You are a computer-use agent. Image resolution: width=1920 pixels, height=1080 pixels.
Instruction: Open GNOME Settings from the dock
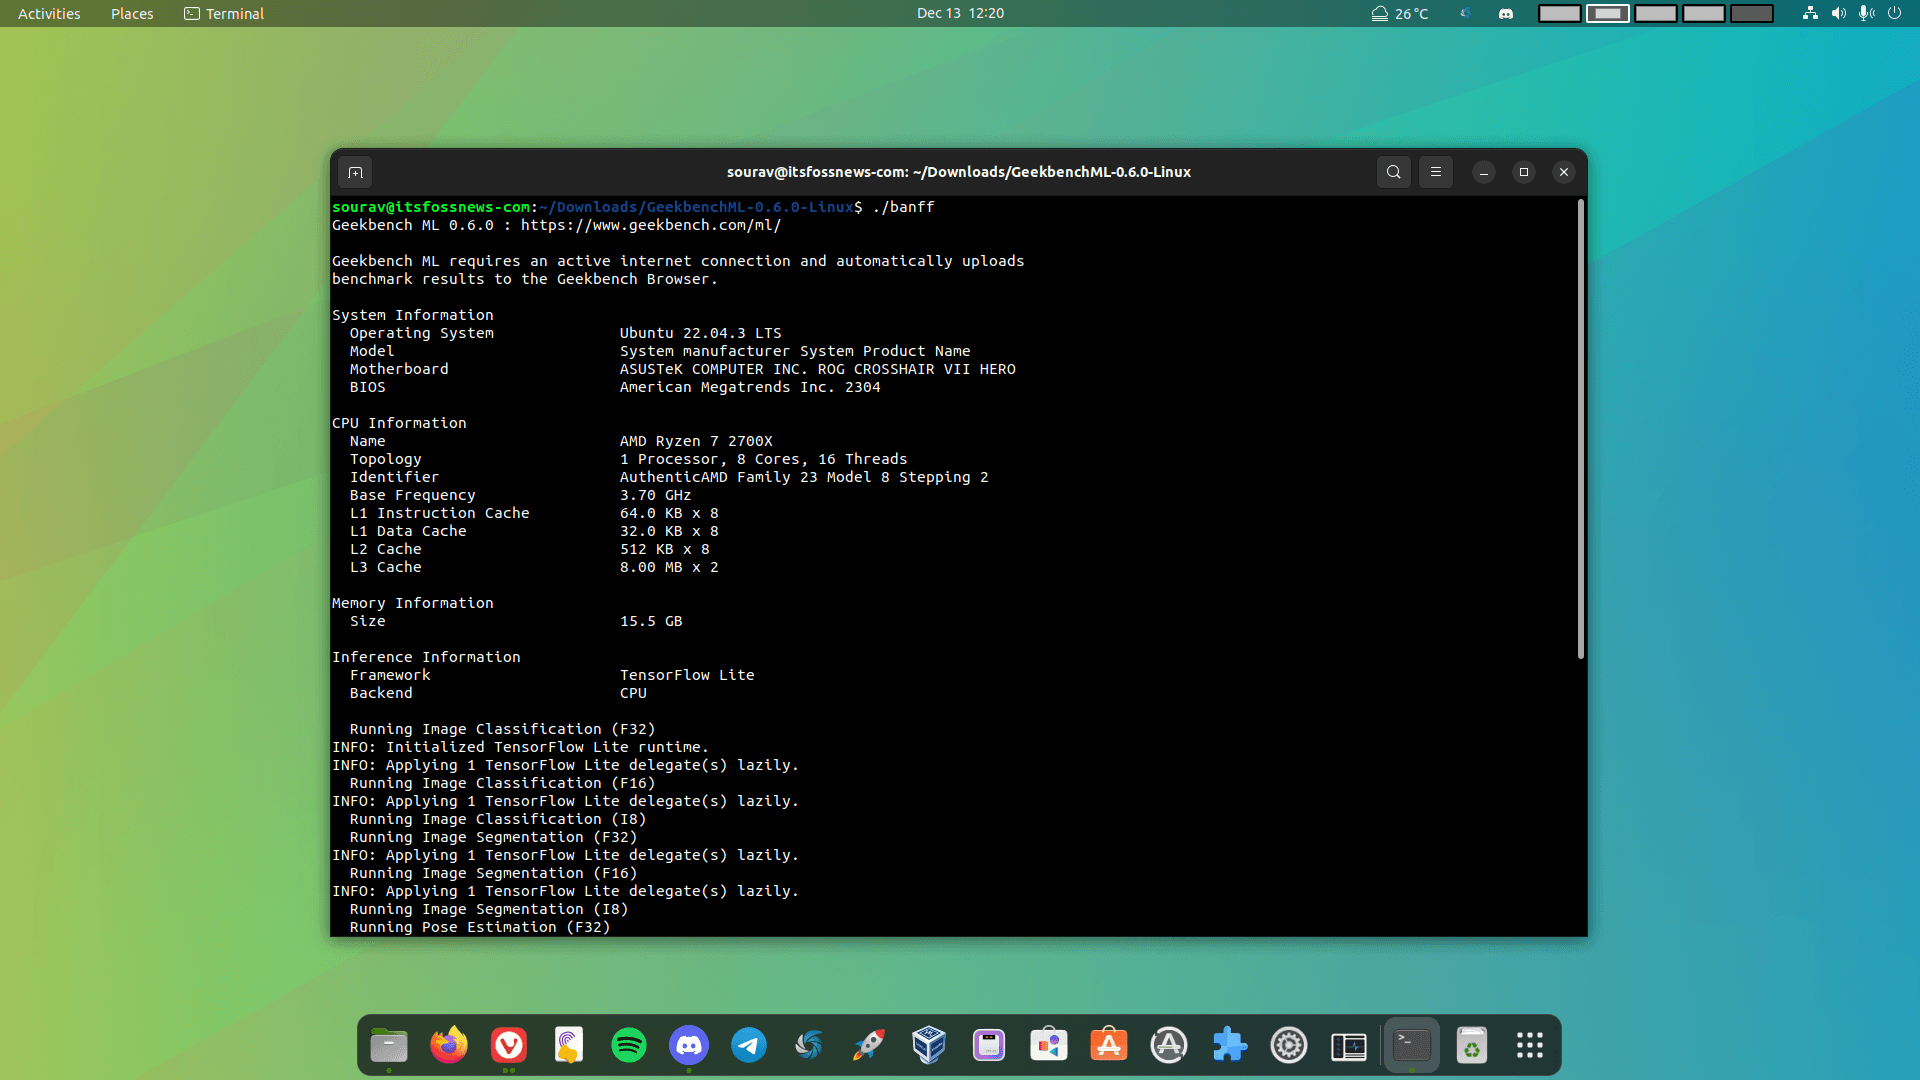1289,1044
